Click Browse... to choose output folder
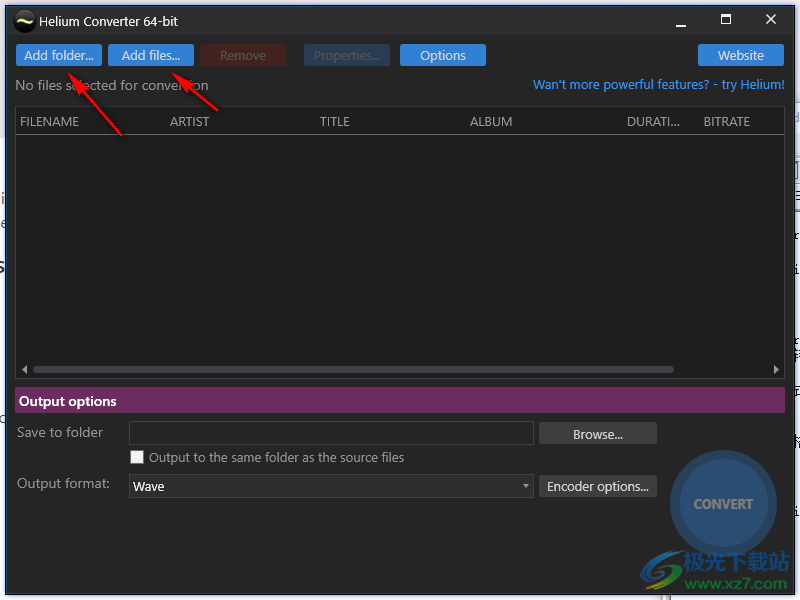Image resolution: width=800 pixels, height=600 pixels. (597, 434)
